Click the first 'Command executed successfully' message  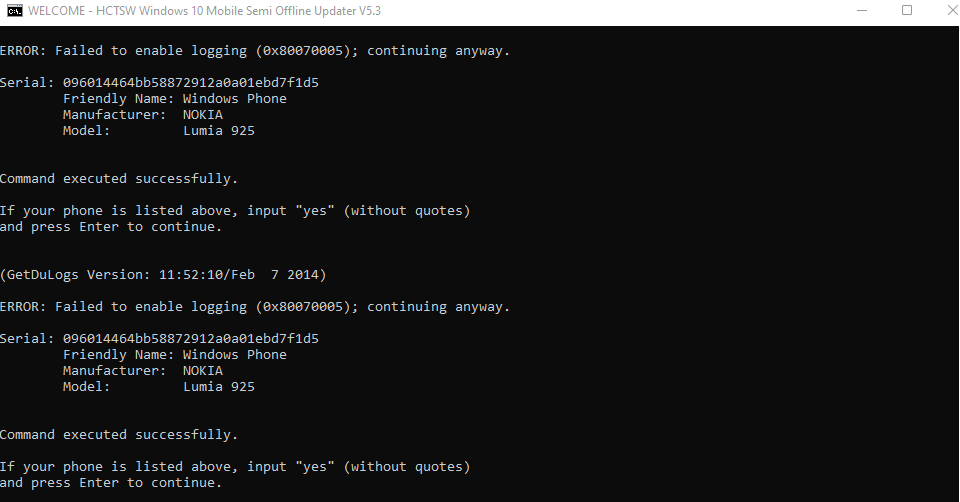(x=119, y=179)
